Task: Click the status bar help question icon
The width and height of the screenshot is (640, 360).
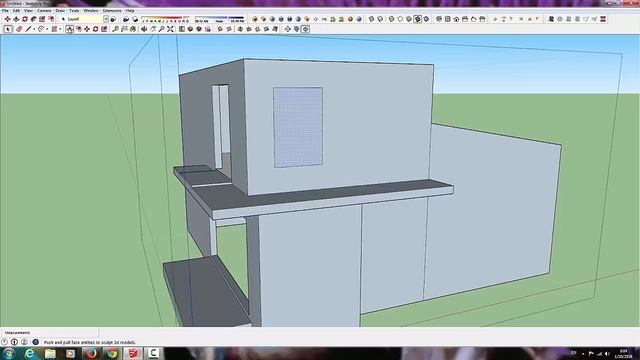Action: pos(36,342)
